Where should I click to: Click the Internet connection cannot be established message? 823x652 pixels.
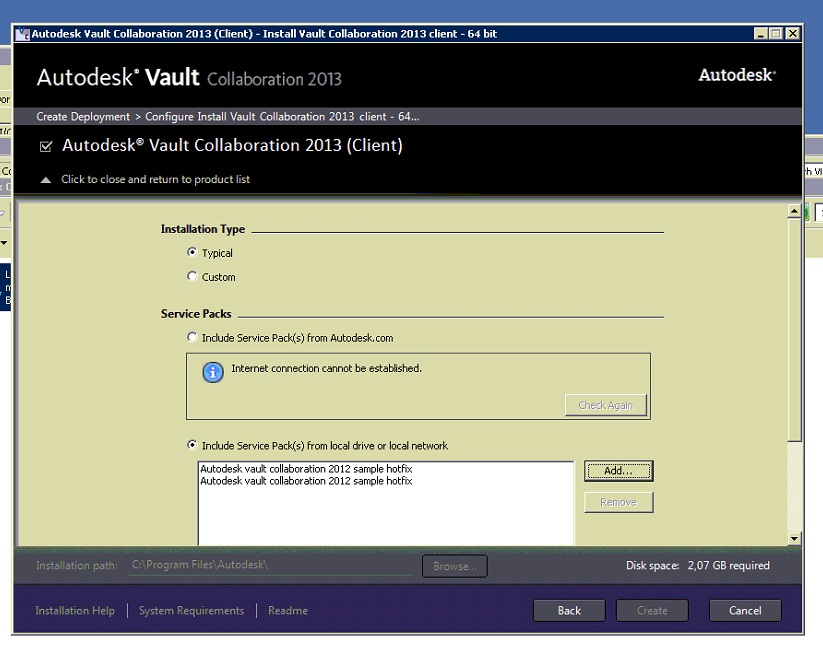(x=326, y=369)
